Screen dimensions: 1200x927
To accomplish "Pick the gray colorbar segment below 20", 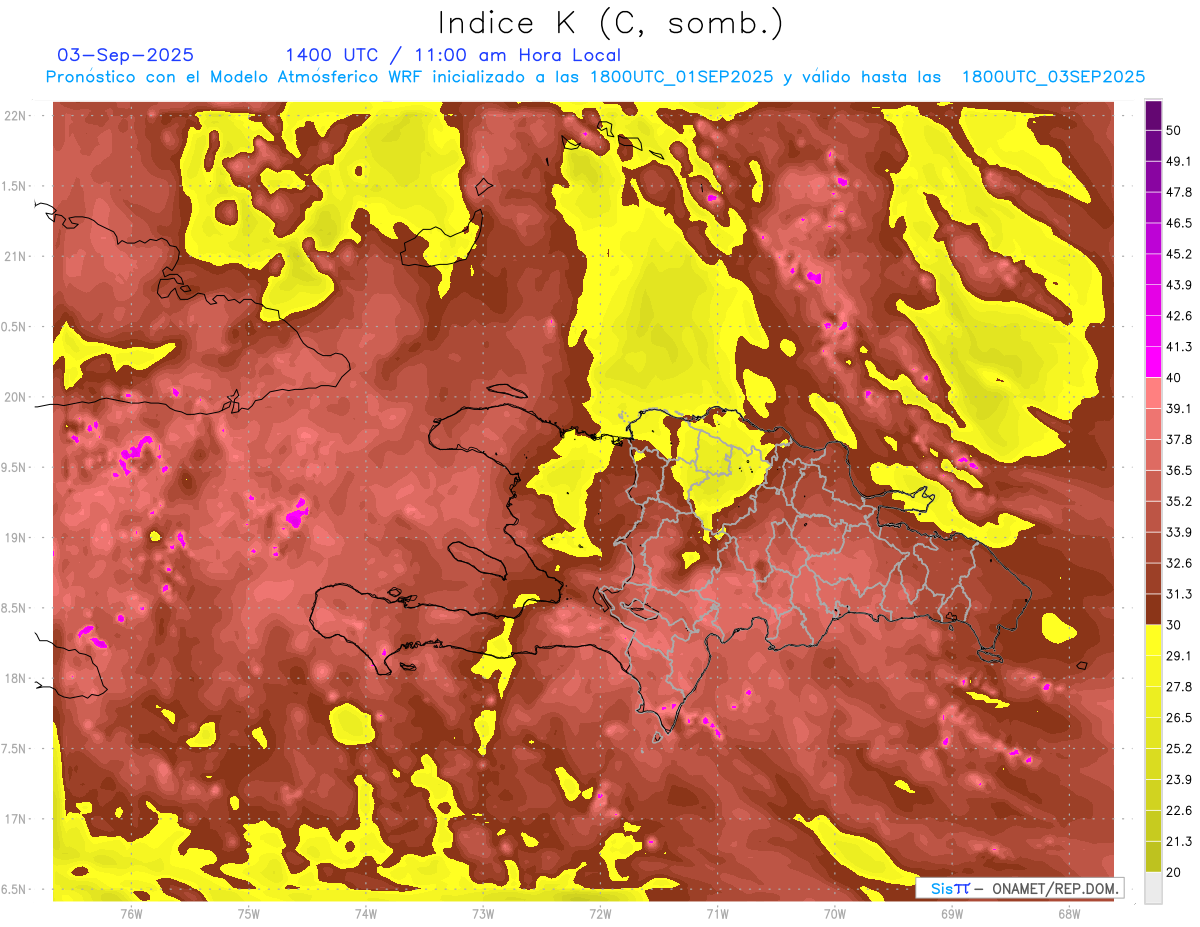I will point(1153,888).
